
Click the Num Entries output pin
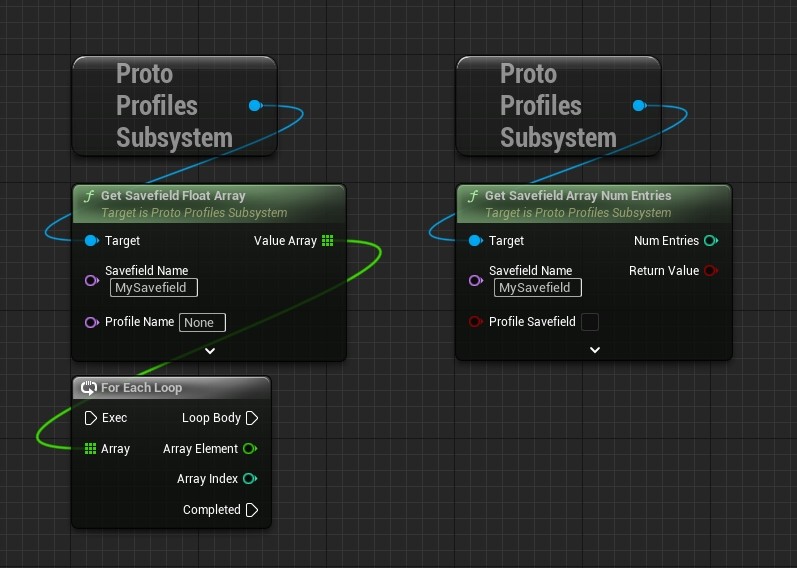coord(710,241)
